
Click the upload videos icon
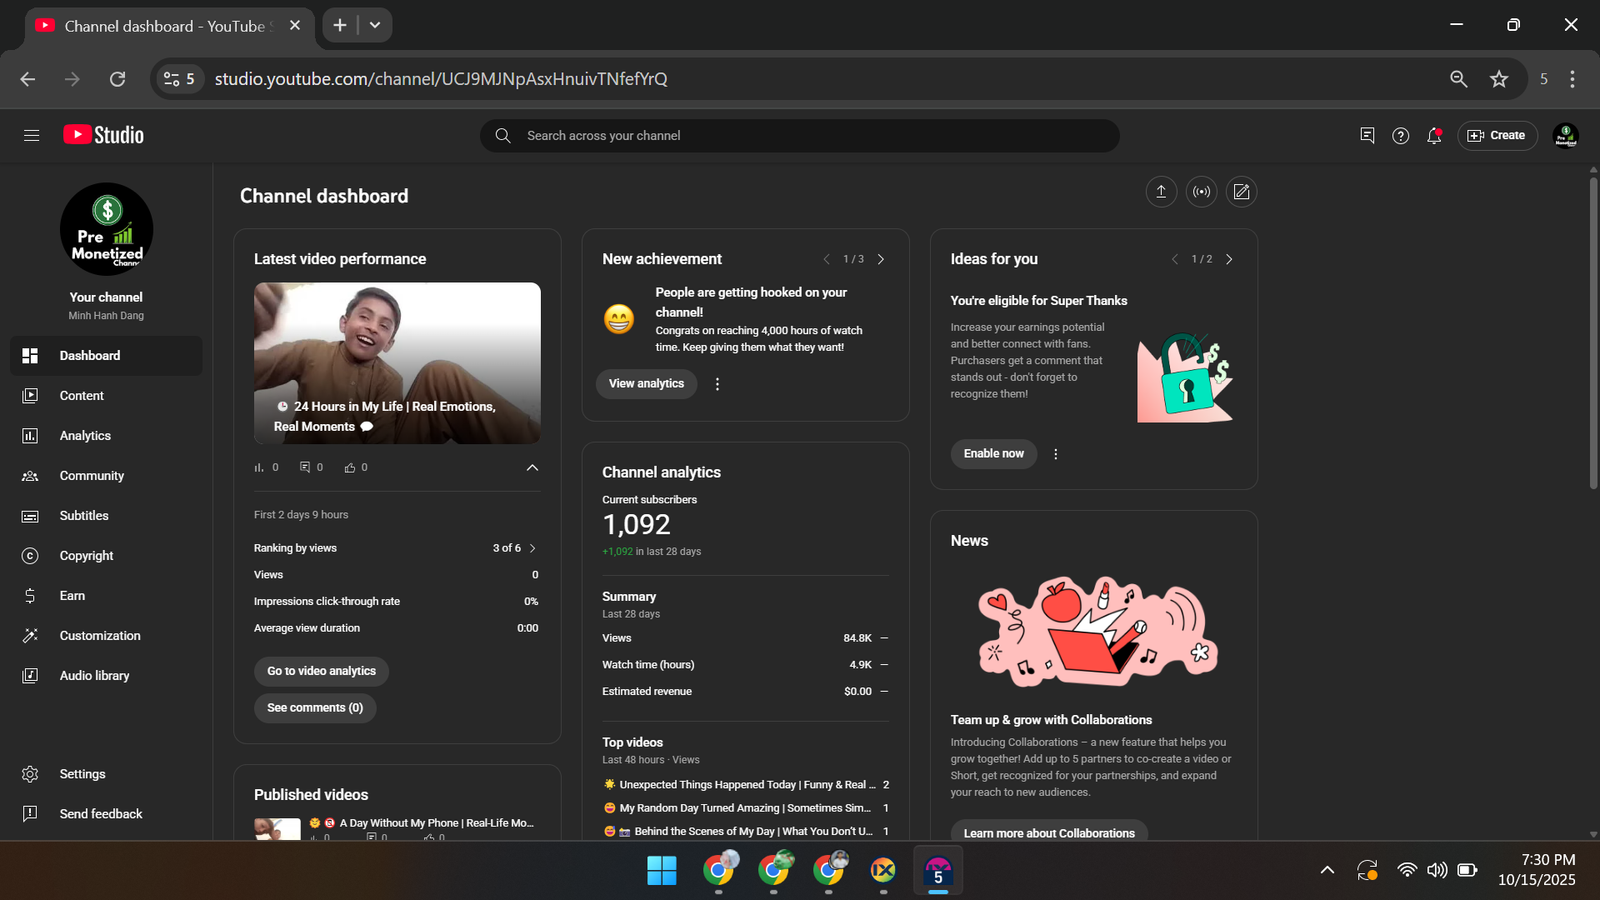click(x=1161, y=192)
